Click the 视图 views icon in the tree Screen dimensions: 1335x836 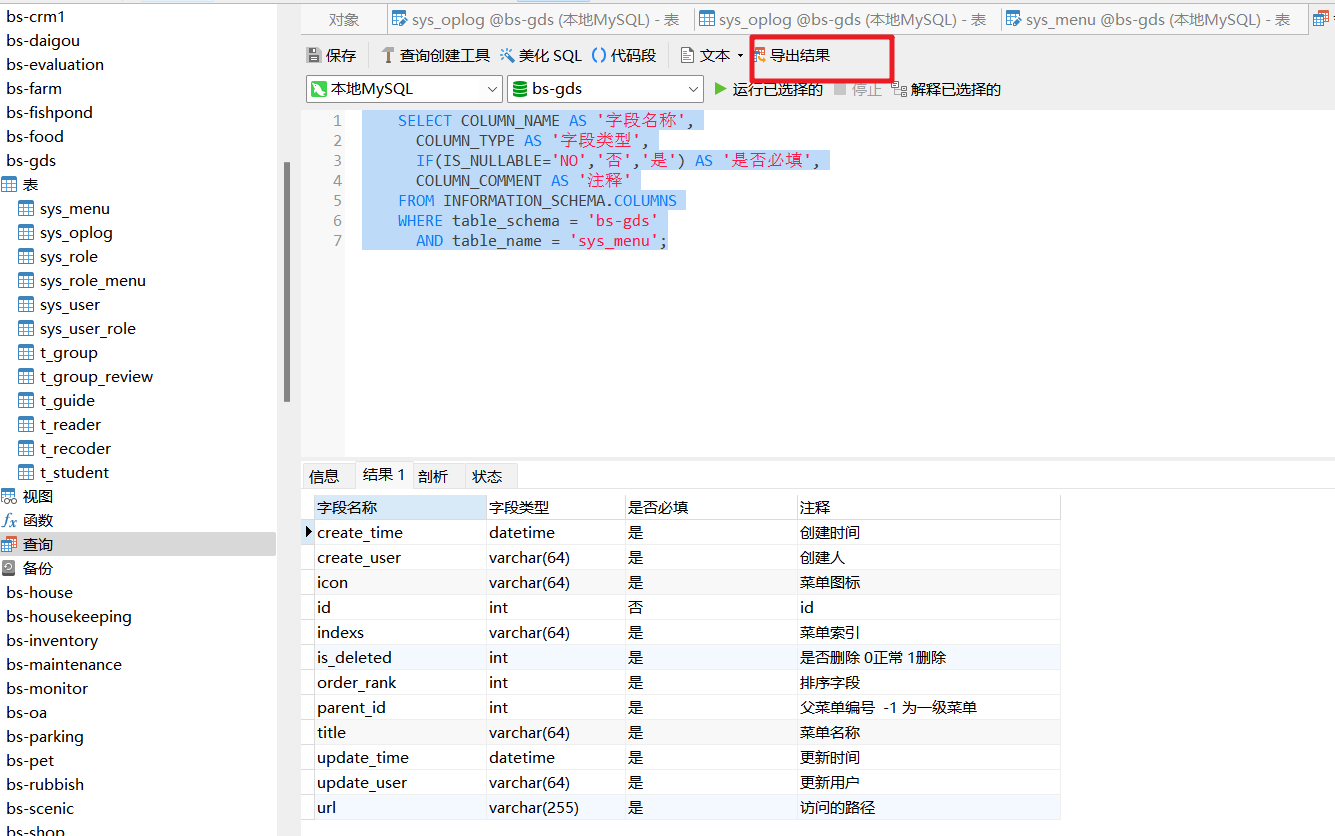pos(9,496)
